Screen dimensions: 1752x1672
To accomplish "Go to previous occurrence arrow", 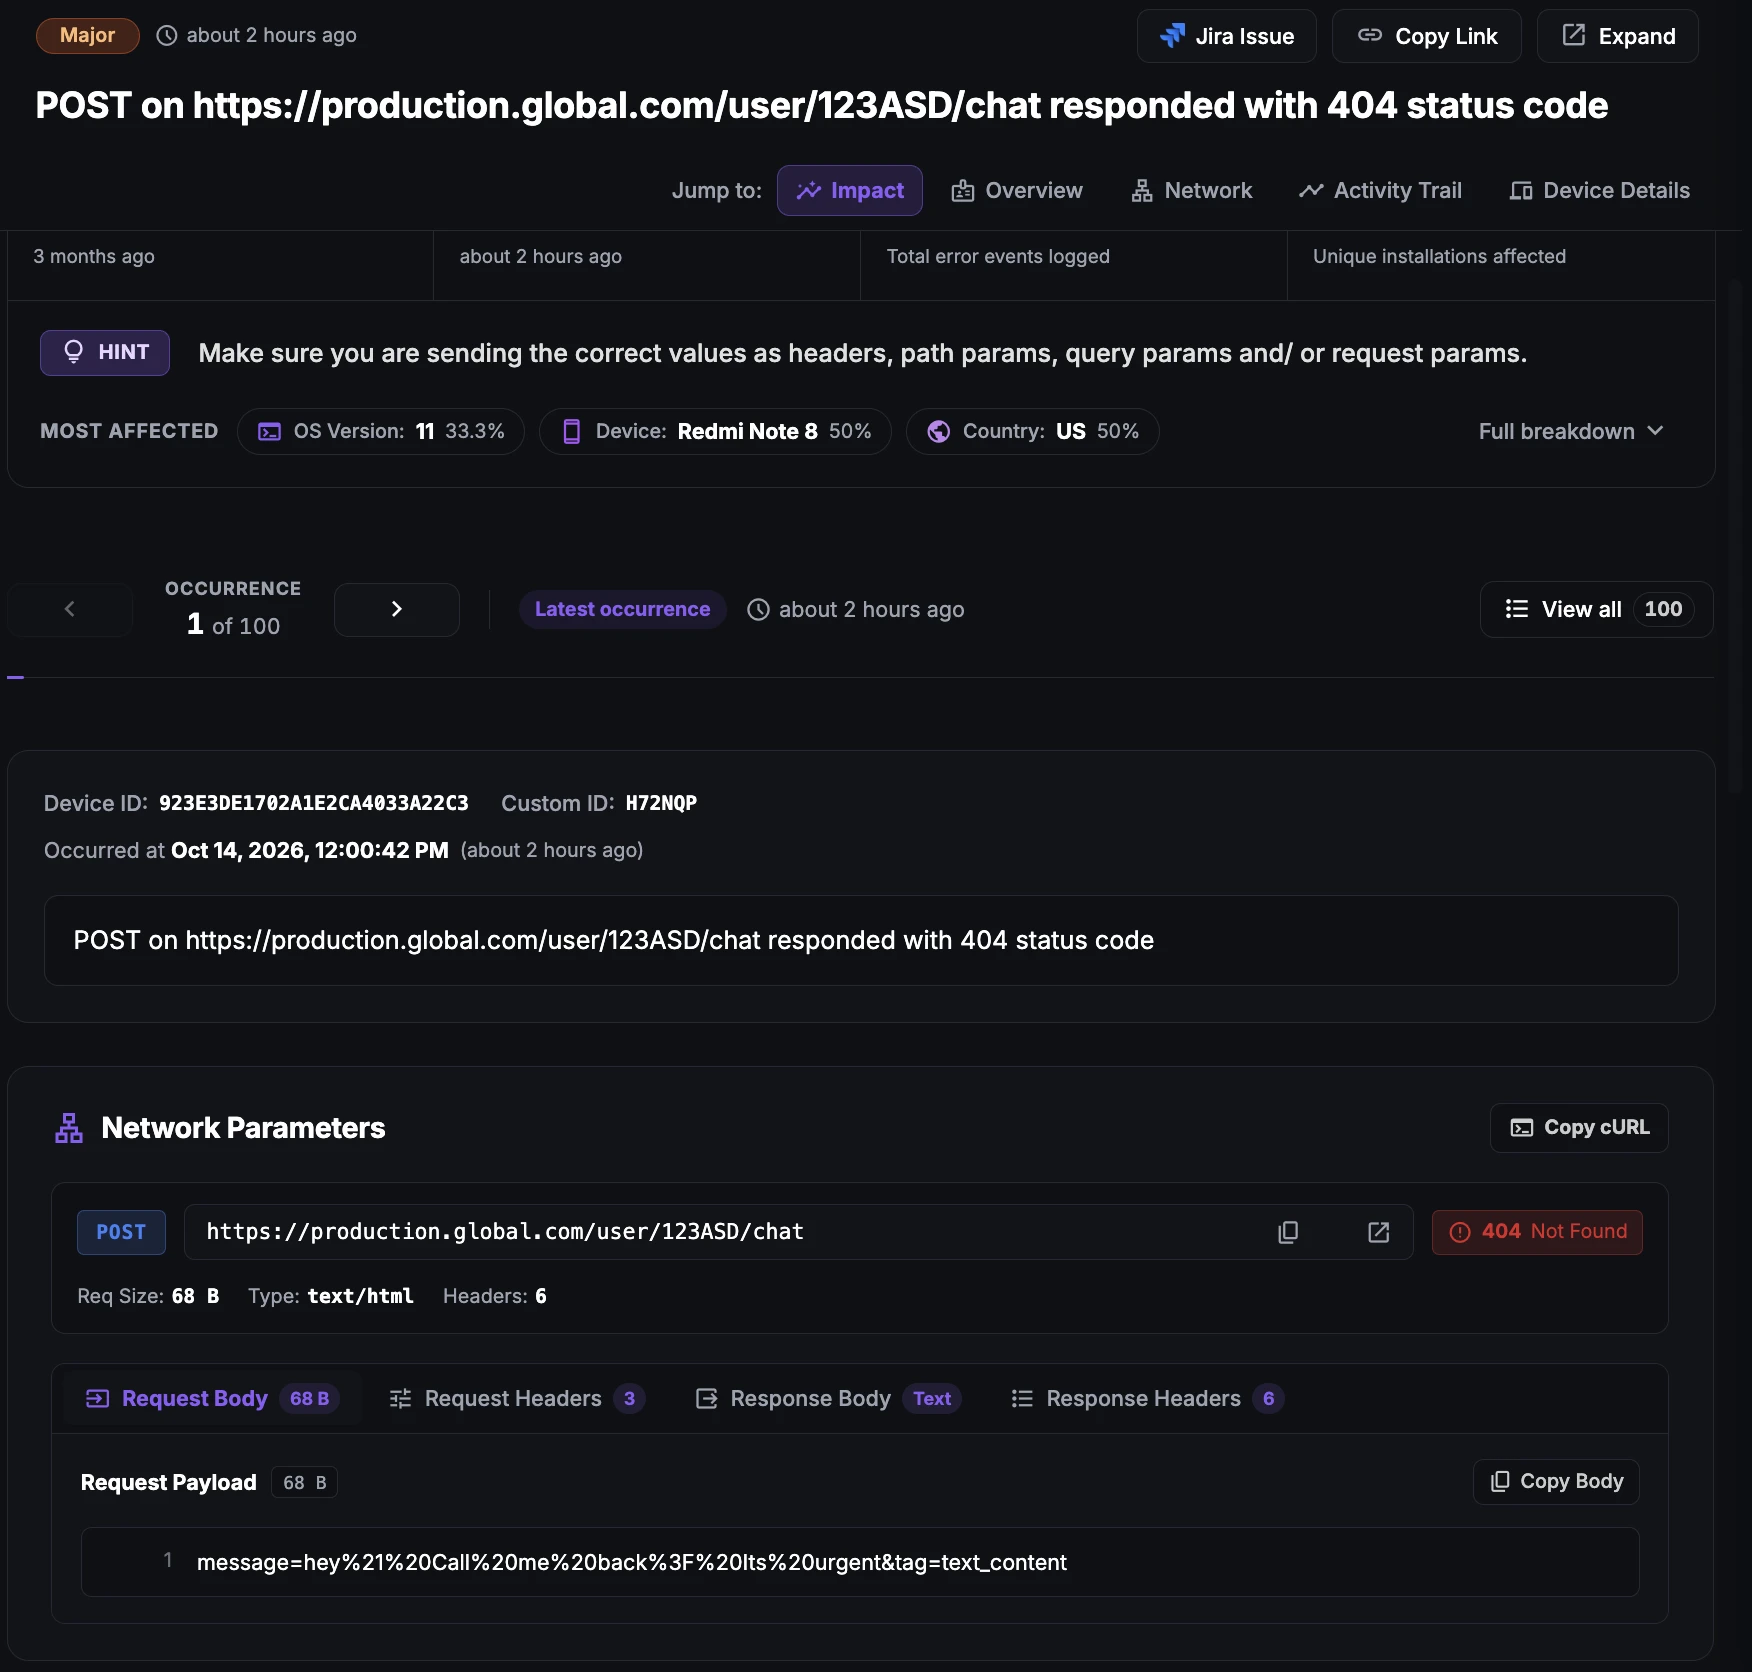I will (70, 609).
